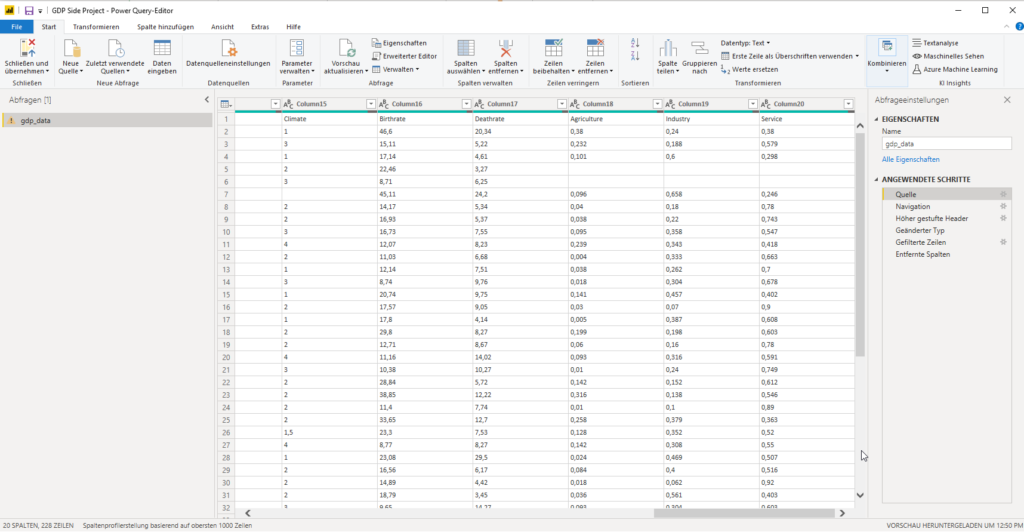Click Daten eingeben icon

(162, 48)
